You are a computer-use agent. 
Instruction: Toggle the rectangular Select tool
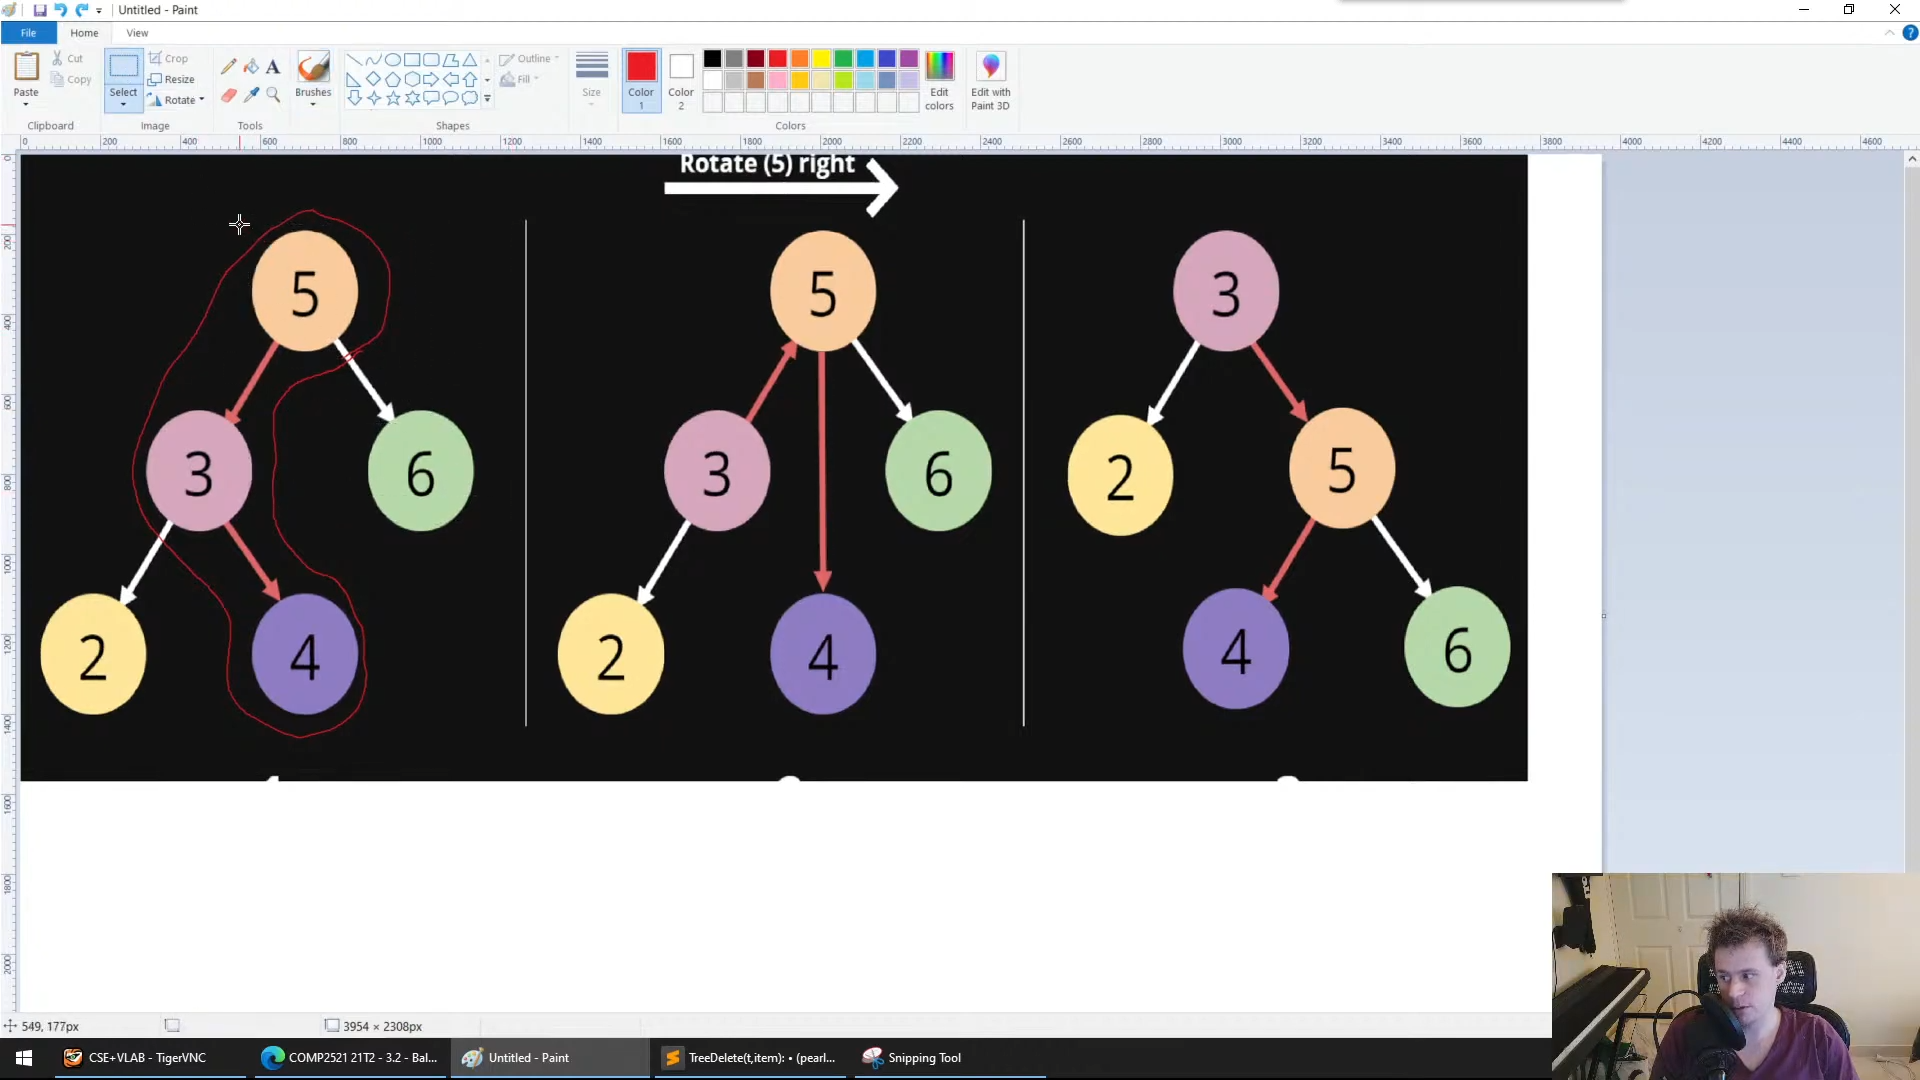tap(124, 67)
